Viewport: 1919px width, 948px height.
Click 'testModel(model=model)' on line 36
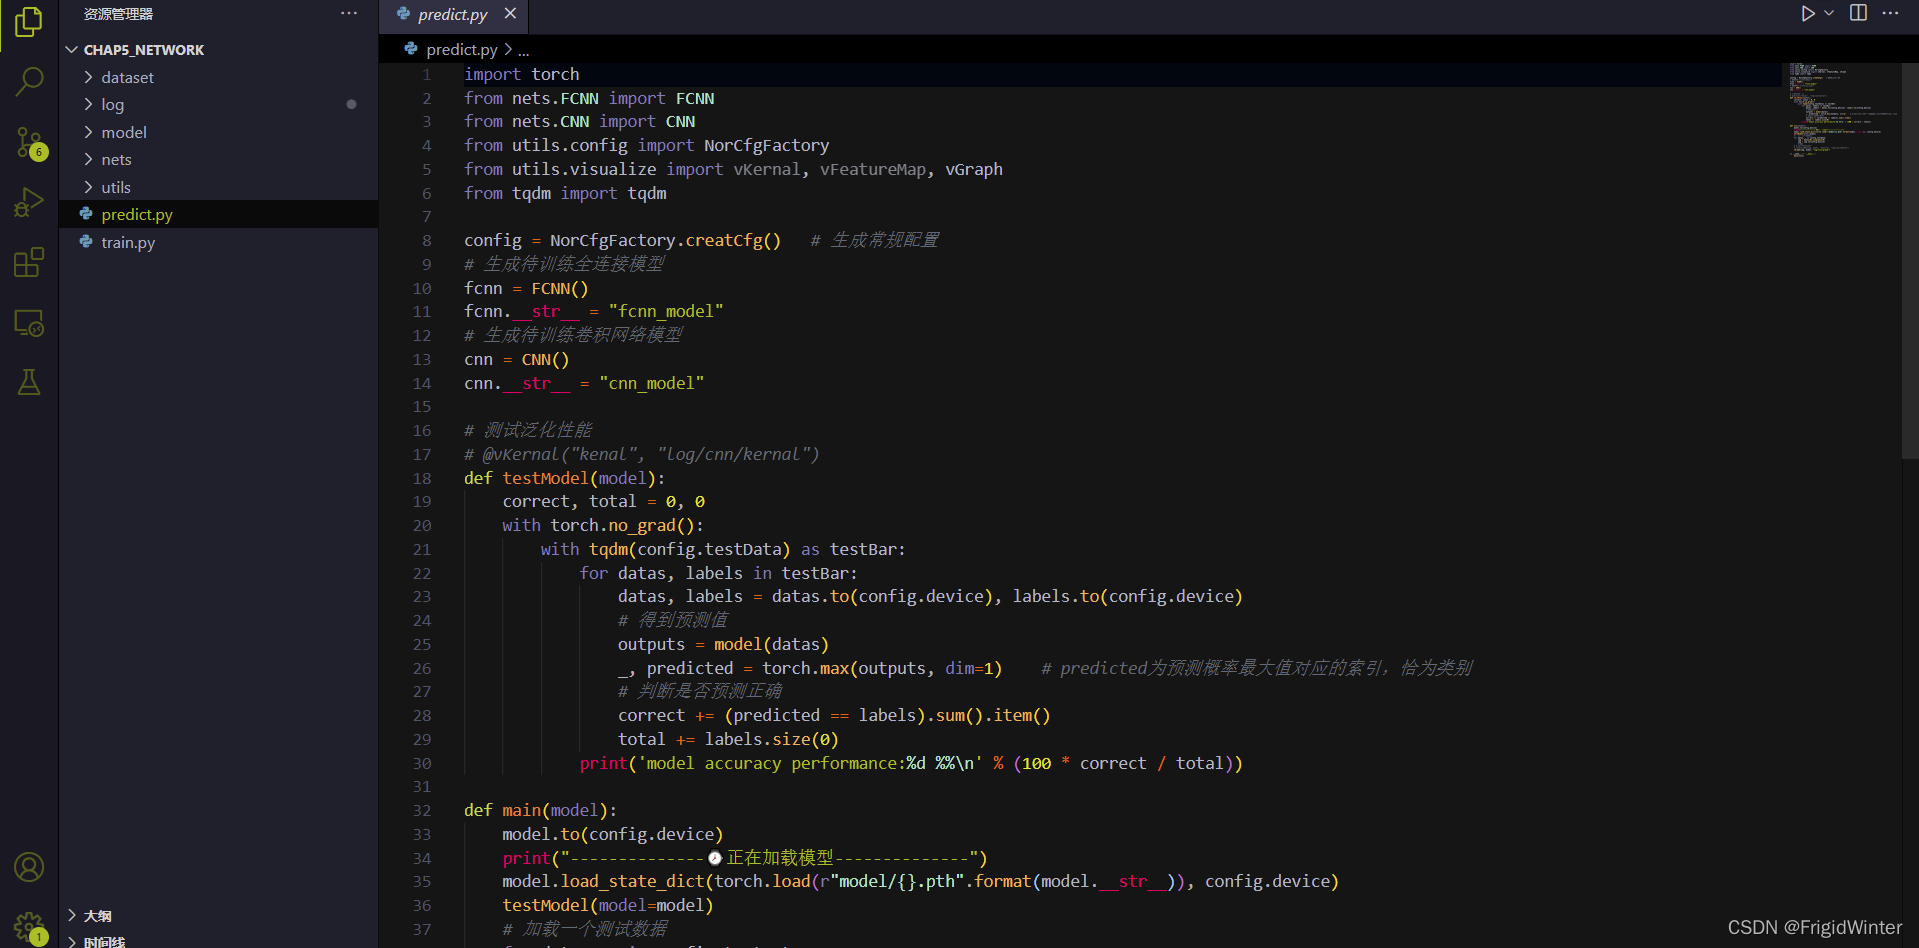tap(608, 905)
